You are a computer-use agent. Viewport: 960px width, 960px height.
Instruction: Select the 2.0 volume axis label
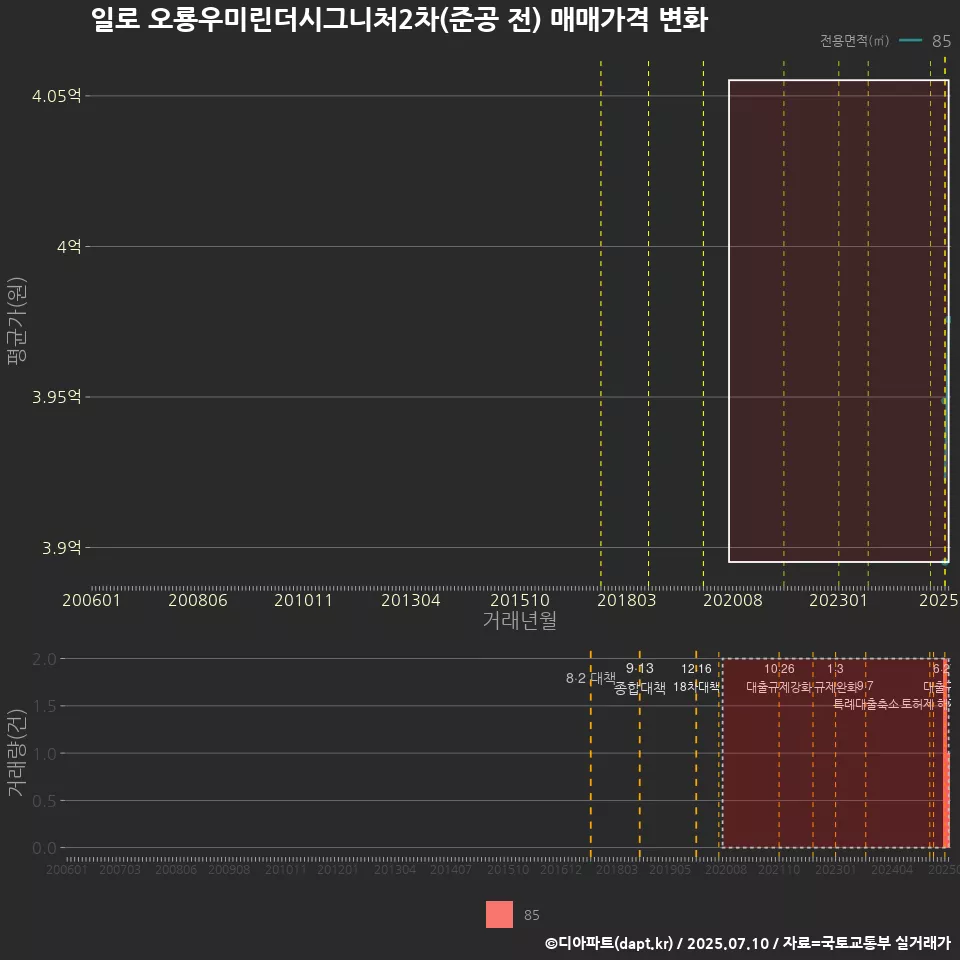(44, 659)
